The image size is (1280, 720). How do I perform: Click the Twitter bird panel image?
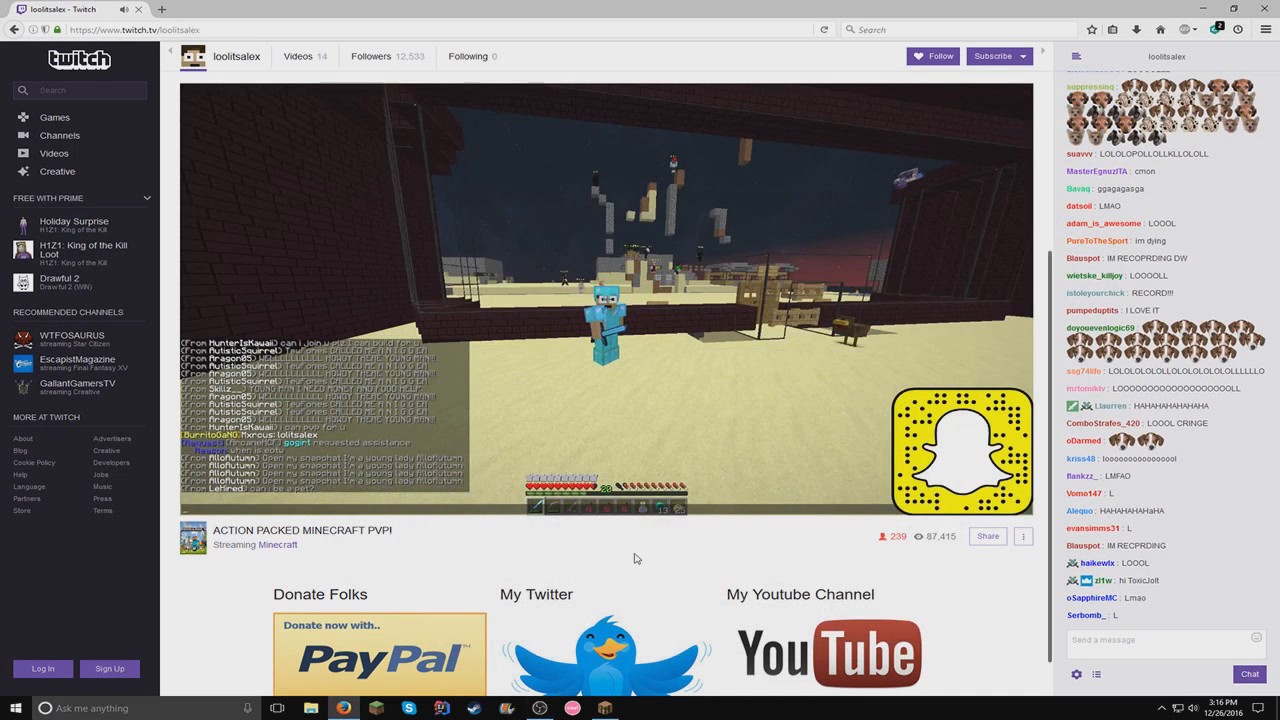click(x=606, y=654)
